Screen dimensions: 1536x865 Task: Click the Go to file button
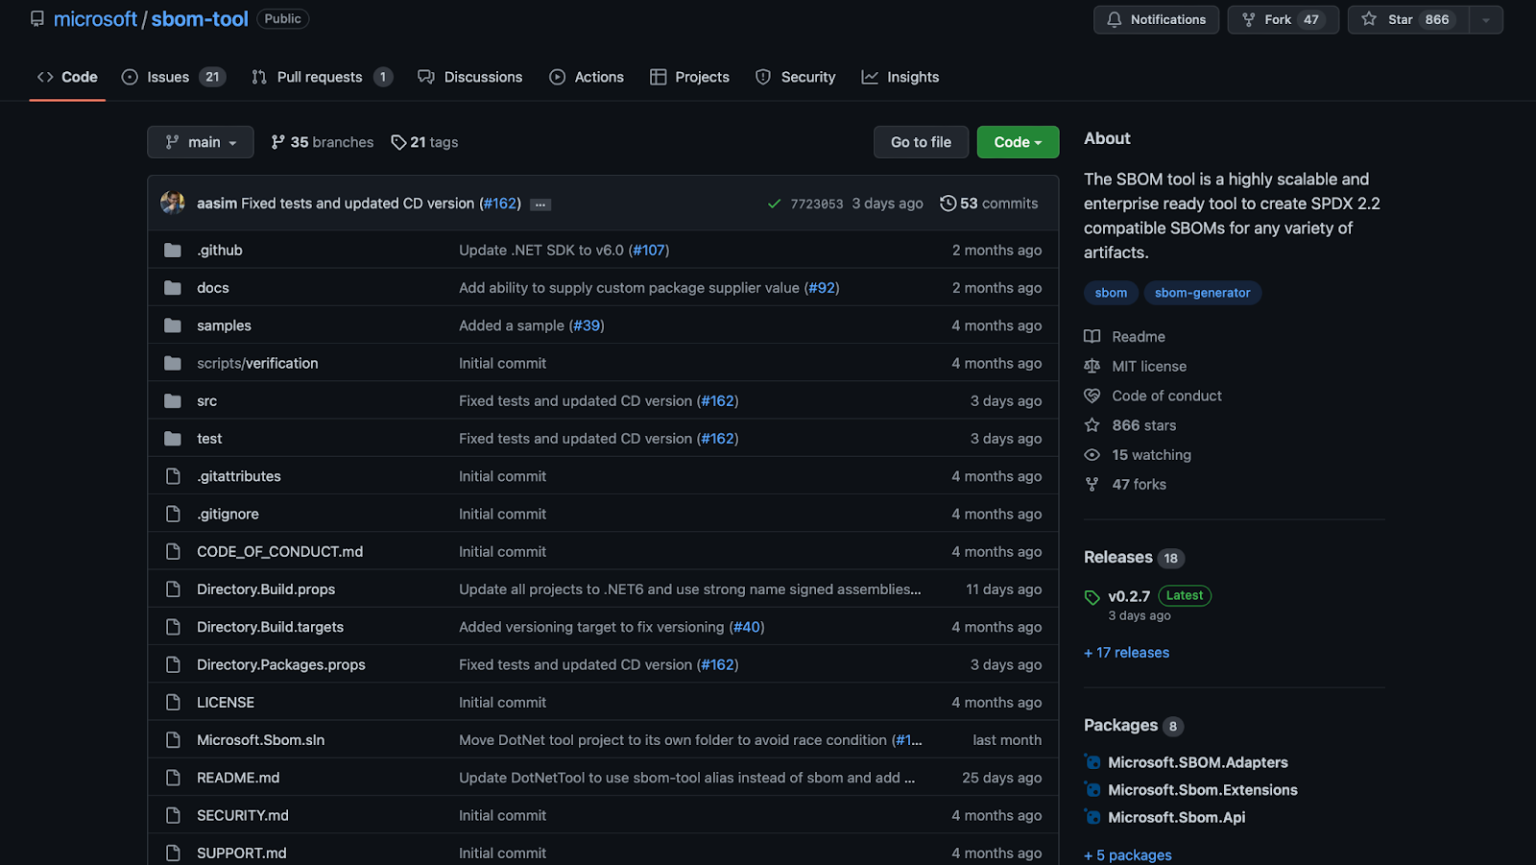(920, 142)
